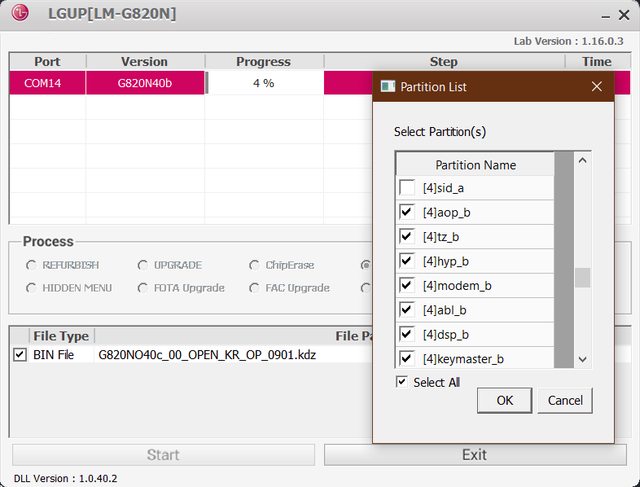This screenshot has width=640, height=487.
Task: Select the COM14 port row
Action: 46,83
